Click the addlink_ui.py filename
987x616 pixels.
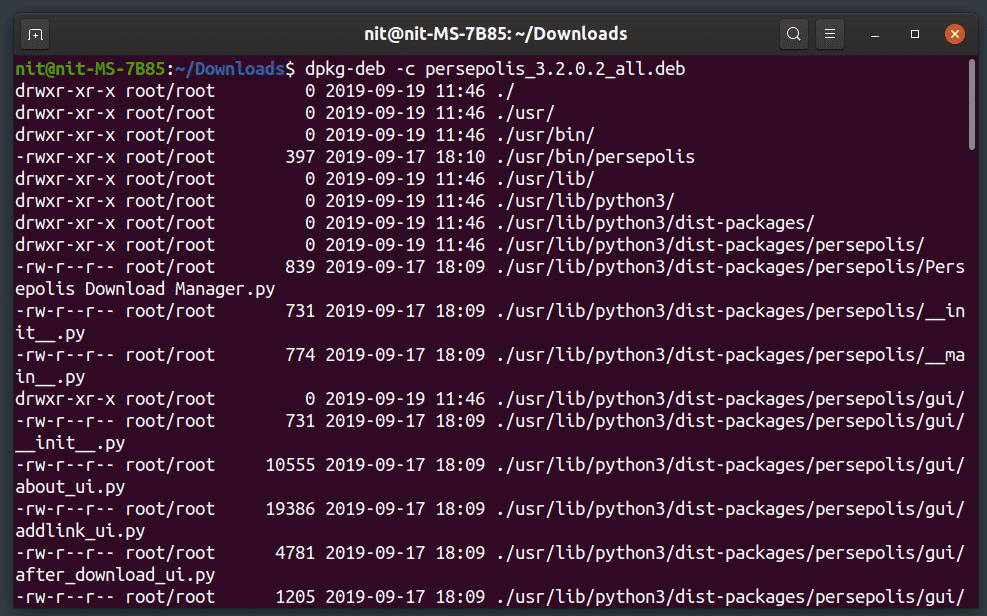(80, 531)
